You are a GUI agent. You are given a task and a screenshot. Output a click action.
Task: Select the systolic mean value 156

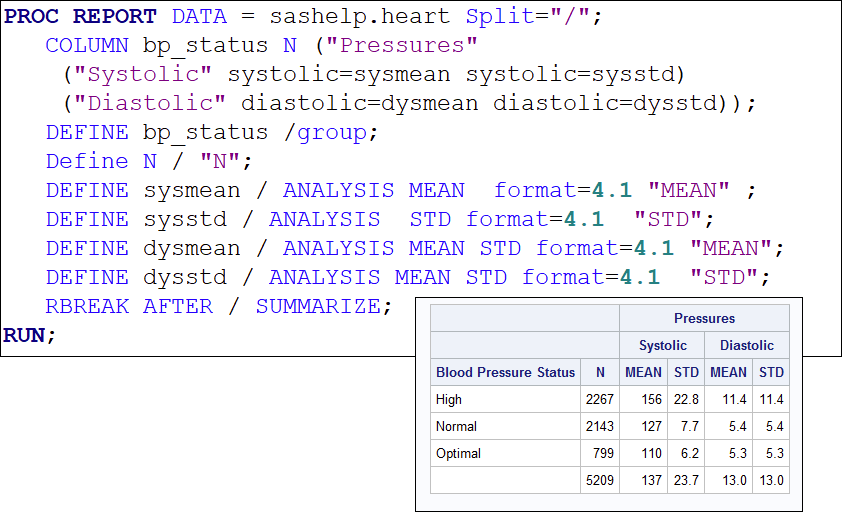[x=651, y=399]
